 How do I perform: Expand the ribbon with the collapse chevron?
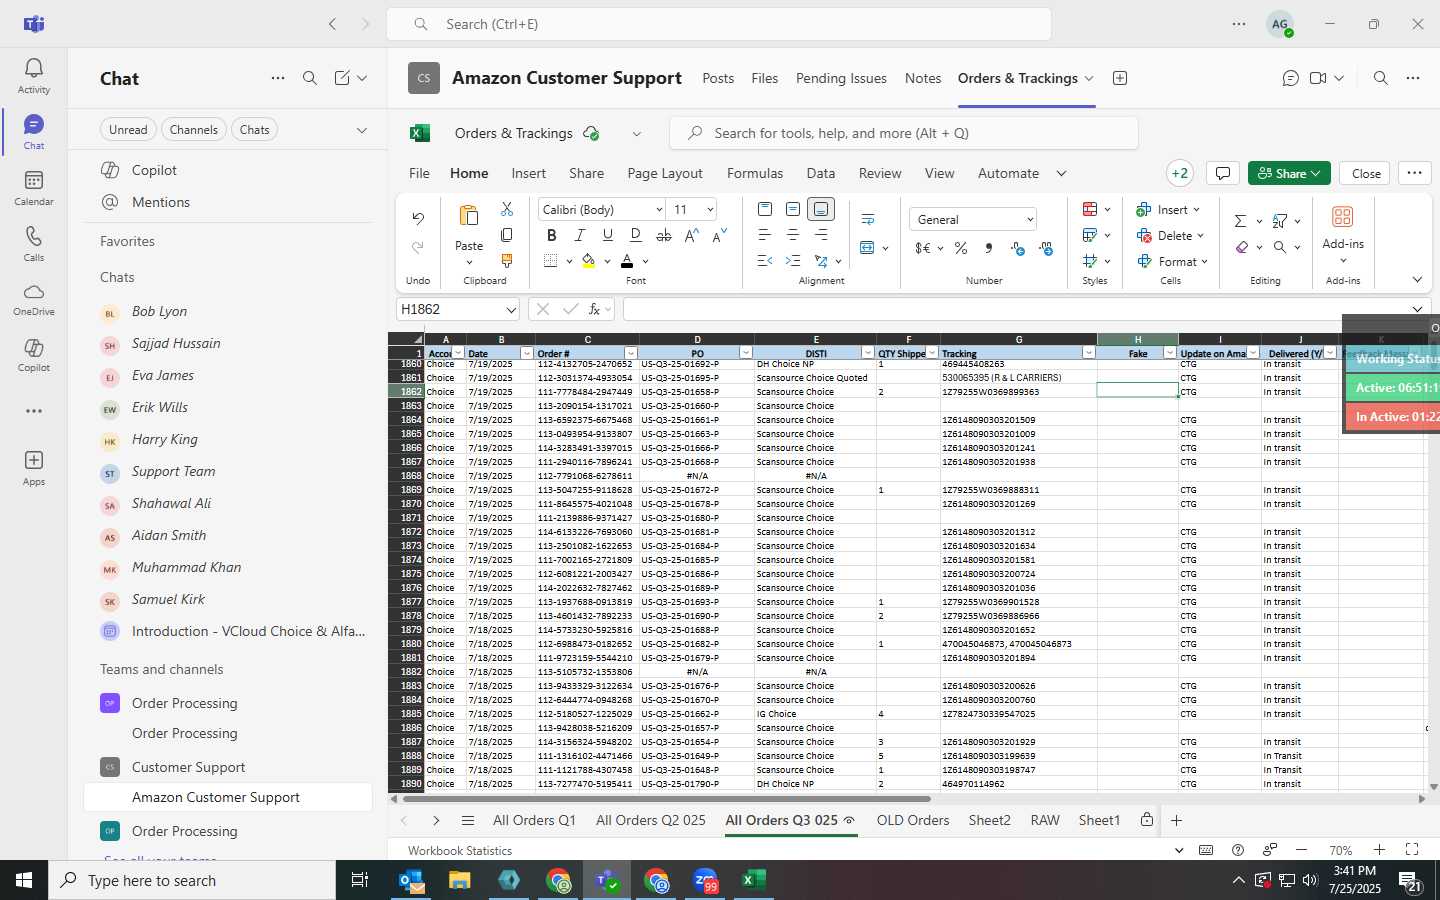click(x=1417, y=280)
